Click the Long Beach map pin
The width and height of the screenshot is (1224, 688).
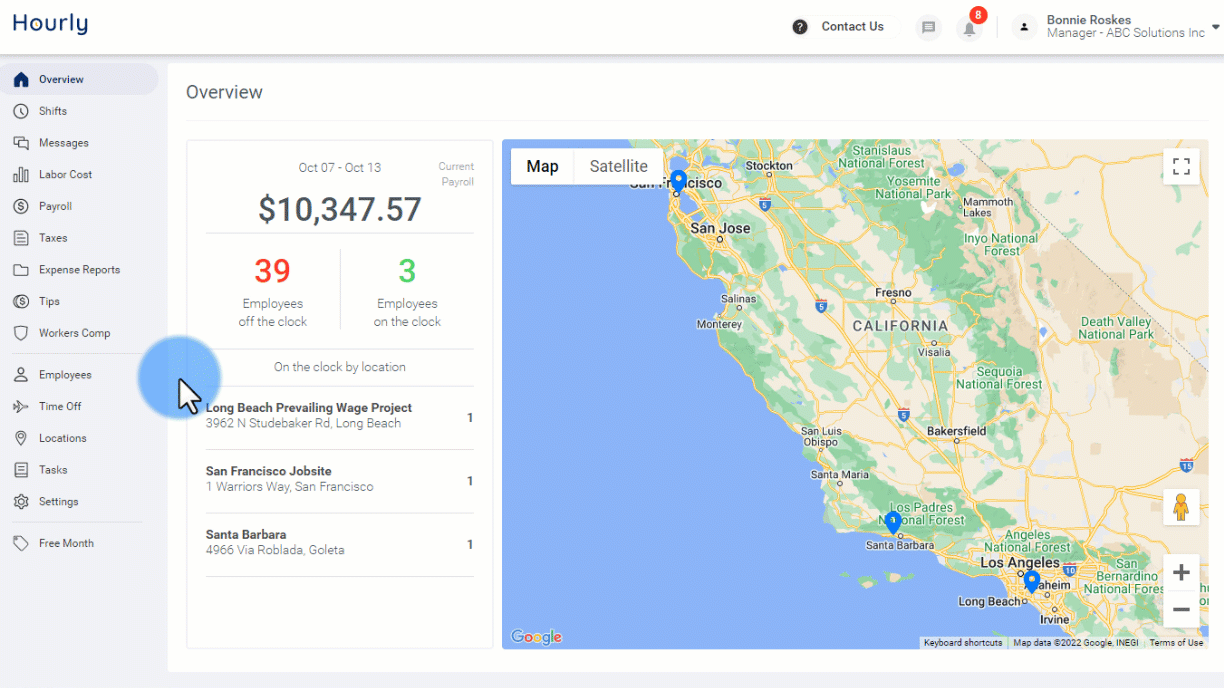[x=1031, y=581]
